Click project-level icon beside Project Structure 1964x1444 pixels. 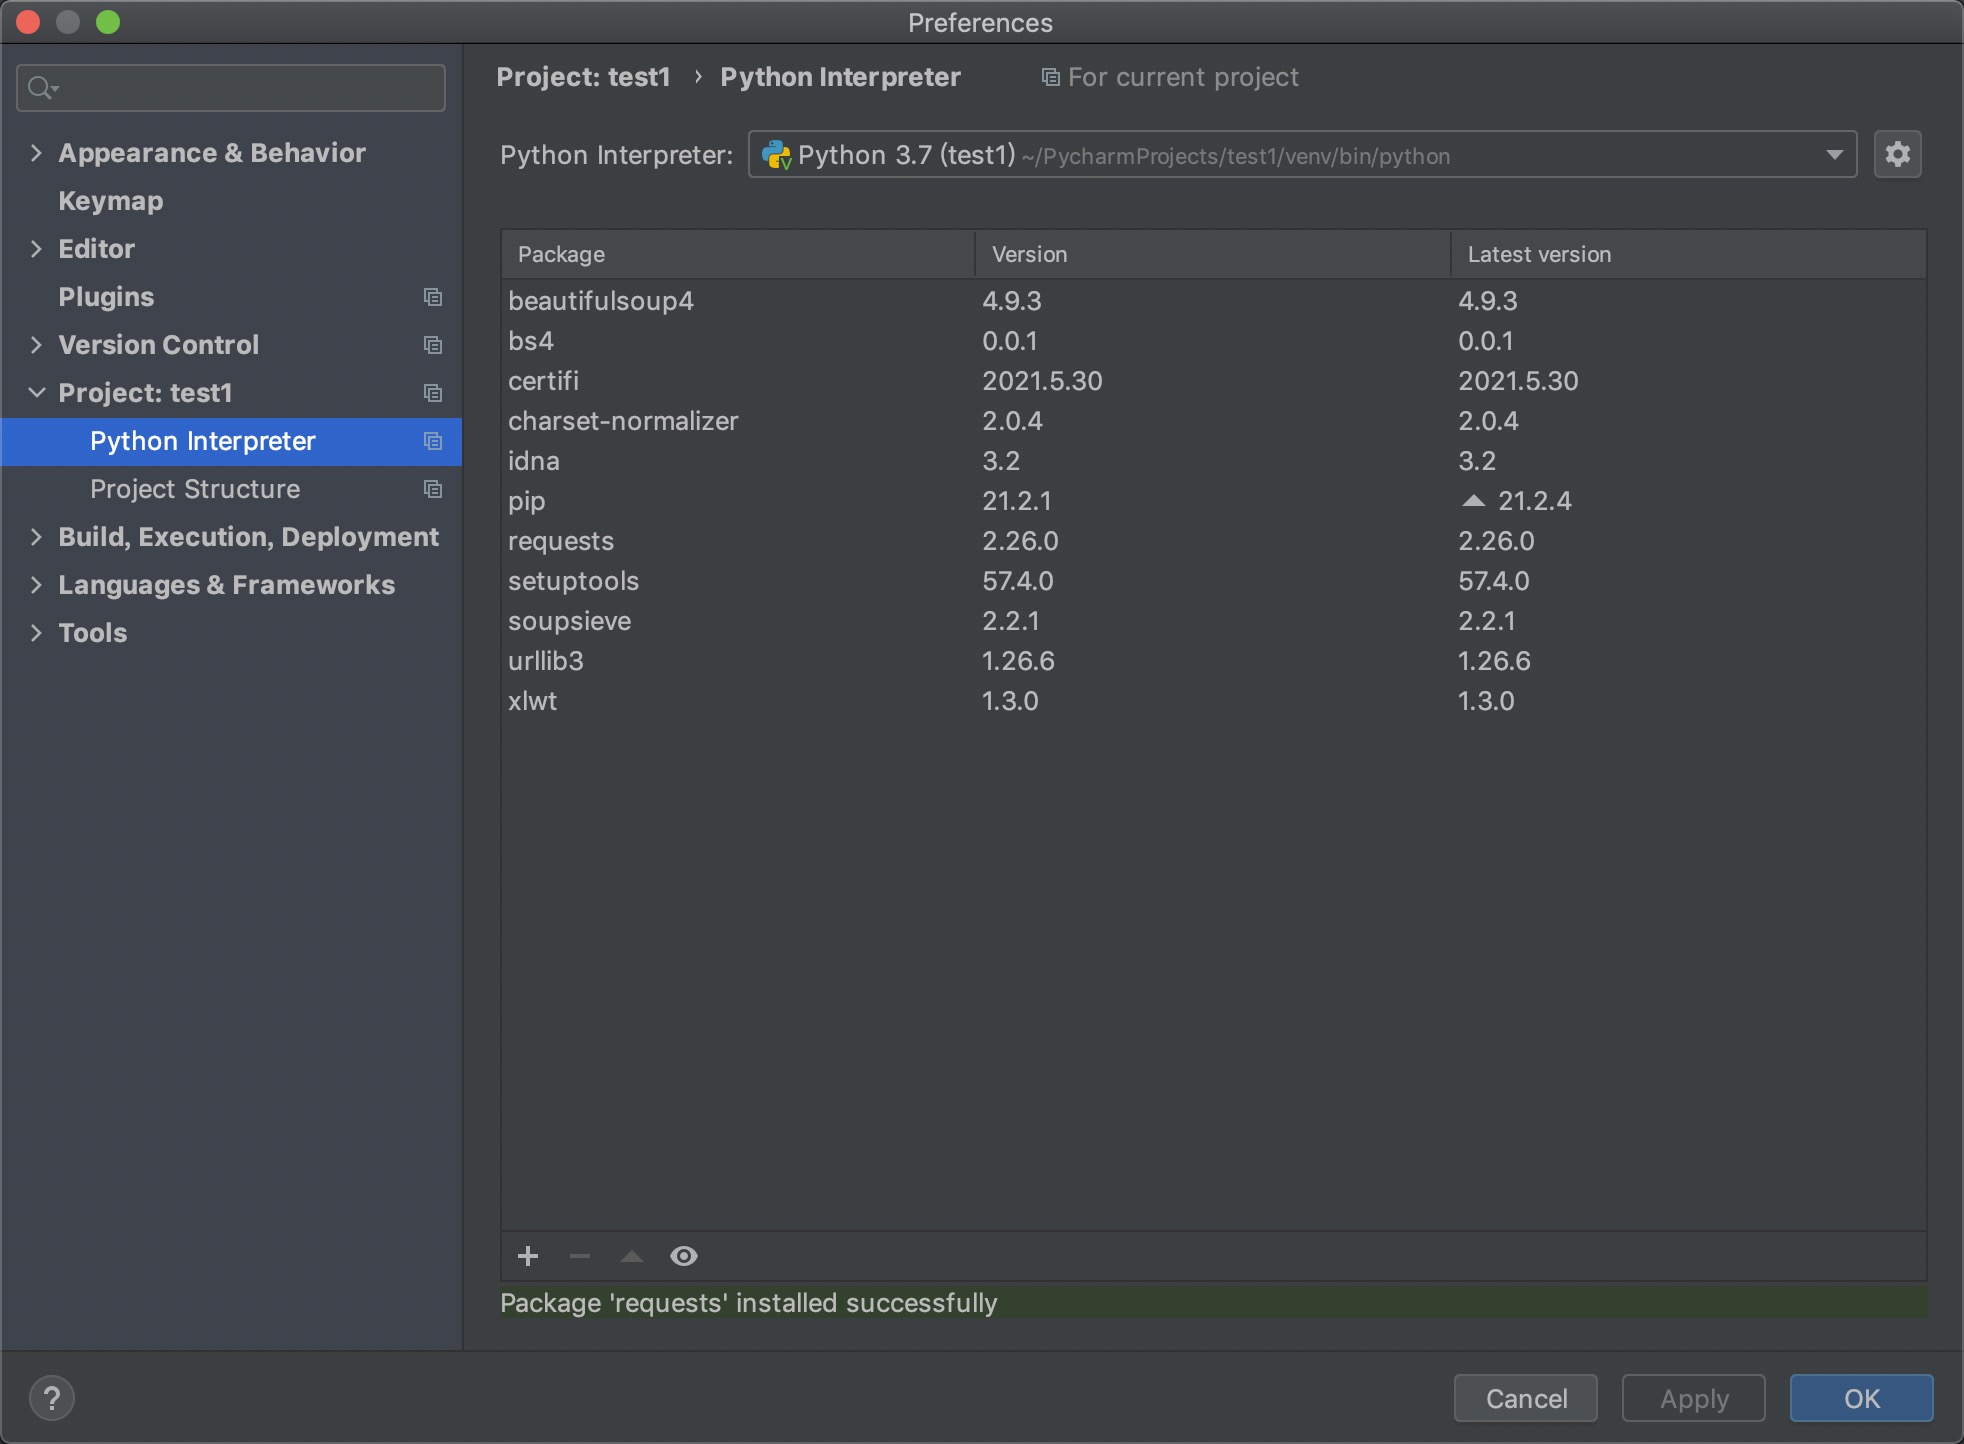[433, 489]
